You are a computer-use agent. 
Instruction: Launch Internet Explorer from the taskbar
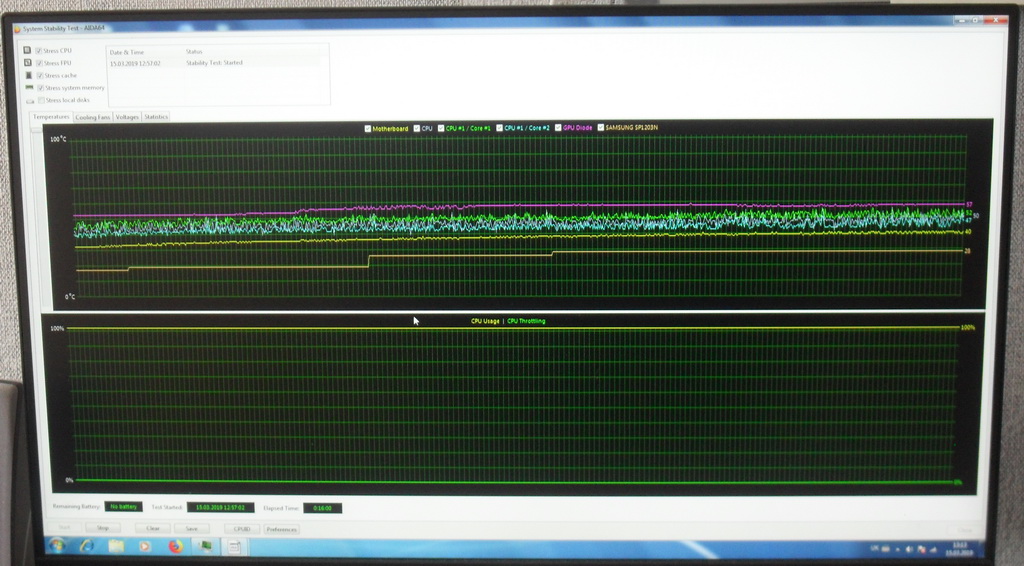pos(86,545)
